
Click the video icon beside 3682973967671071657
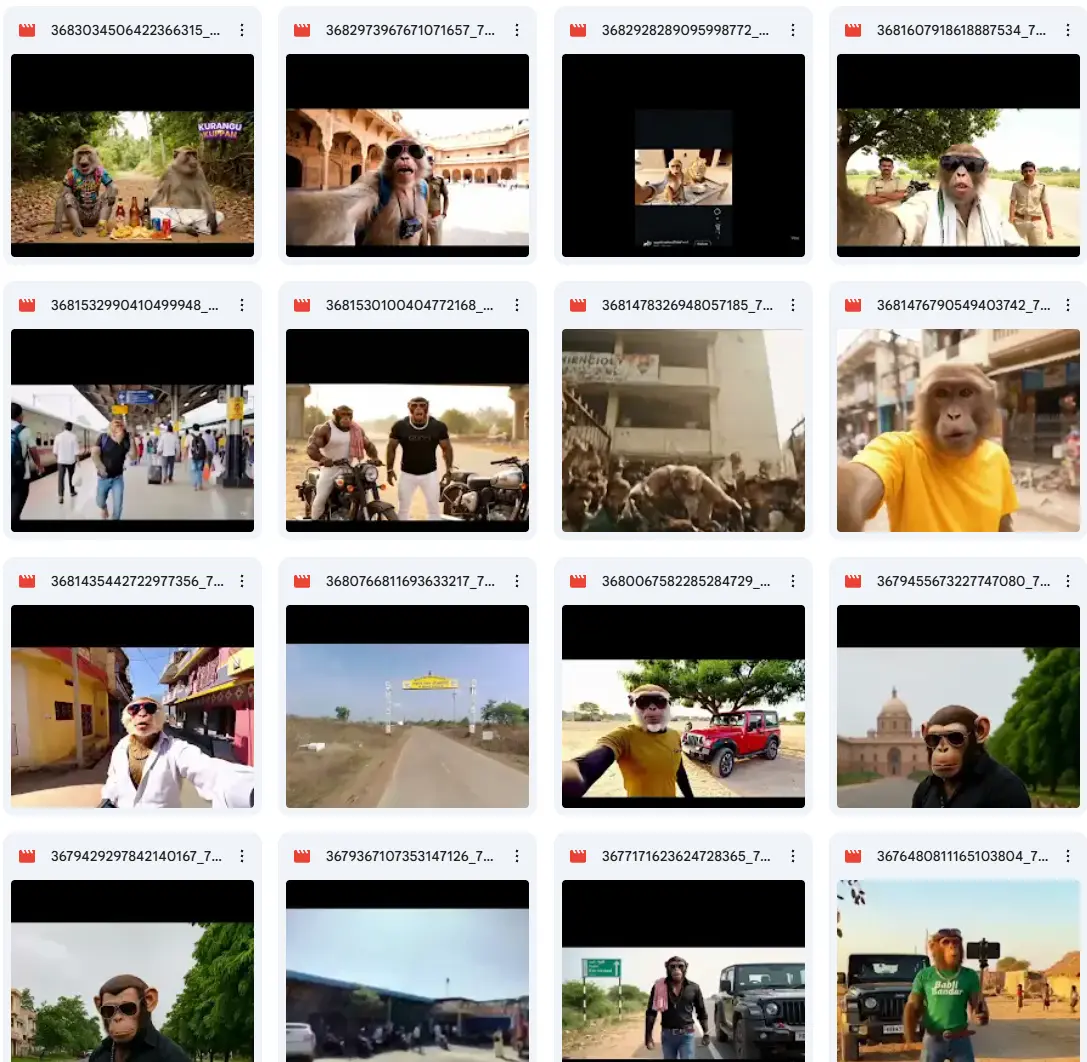[x=302, y=30]
